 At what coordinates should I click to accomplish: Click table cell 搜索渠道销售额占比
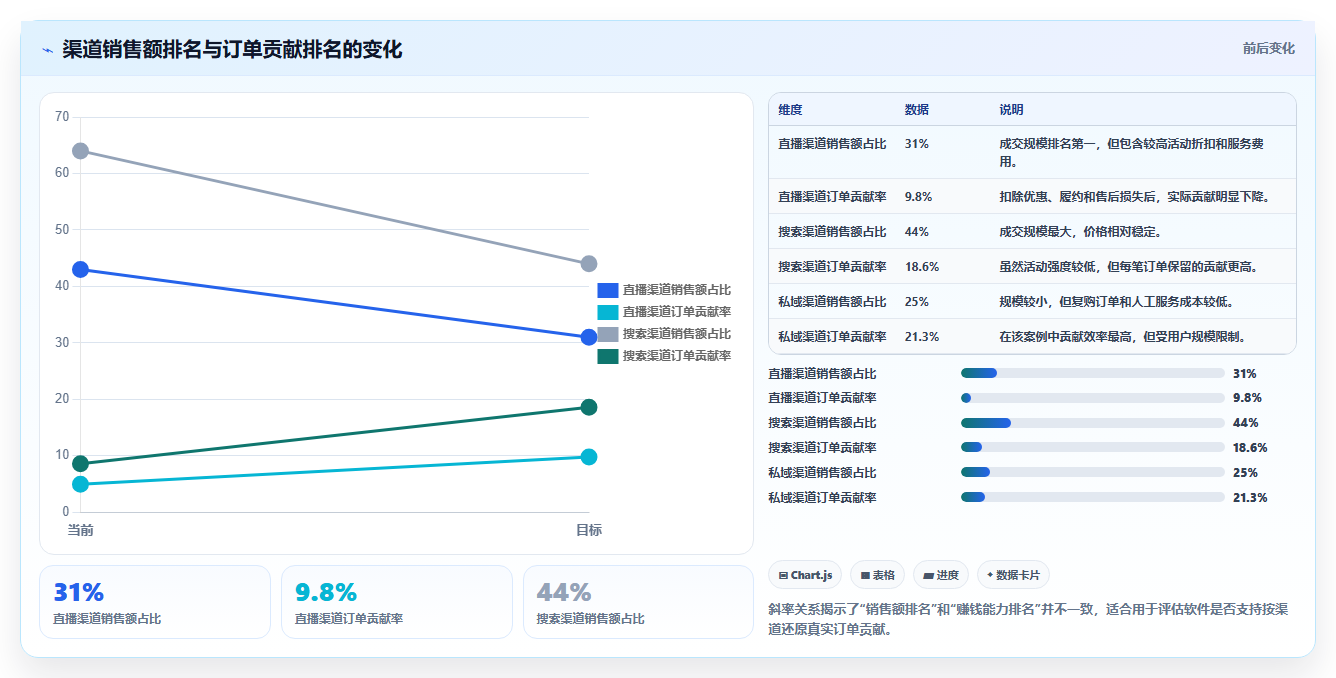tap(832, 232)
